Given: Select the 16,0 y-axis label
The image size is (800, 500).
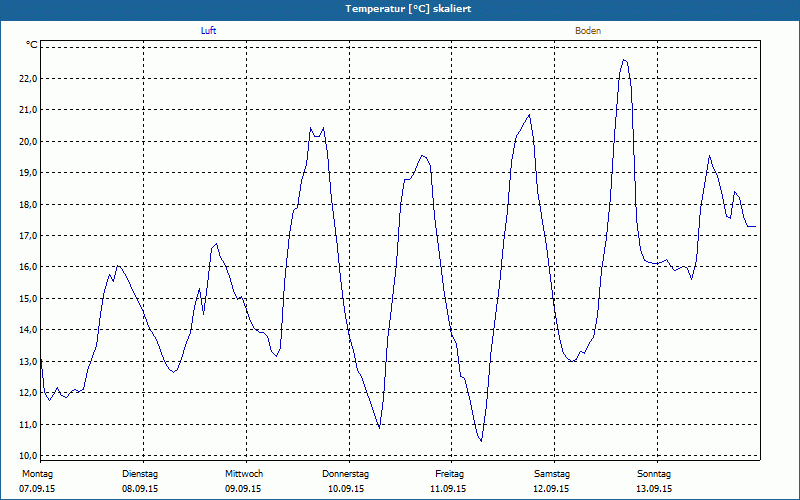Looking at the screenshot, I should point(28,267).
